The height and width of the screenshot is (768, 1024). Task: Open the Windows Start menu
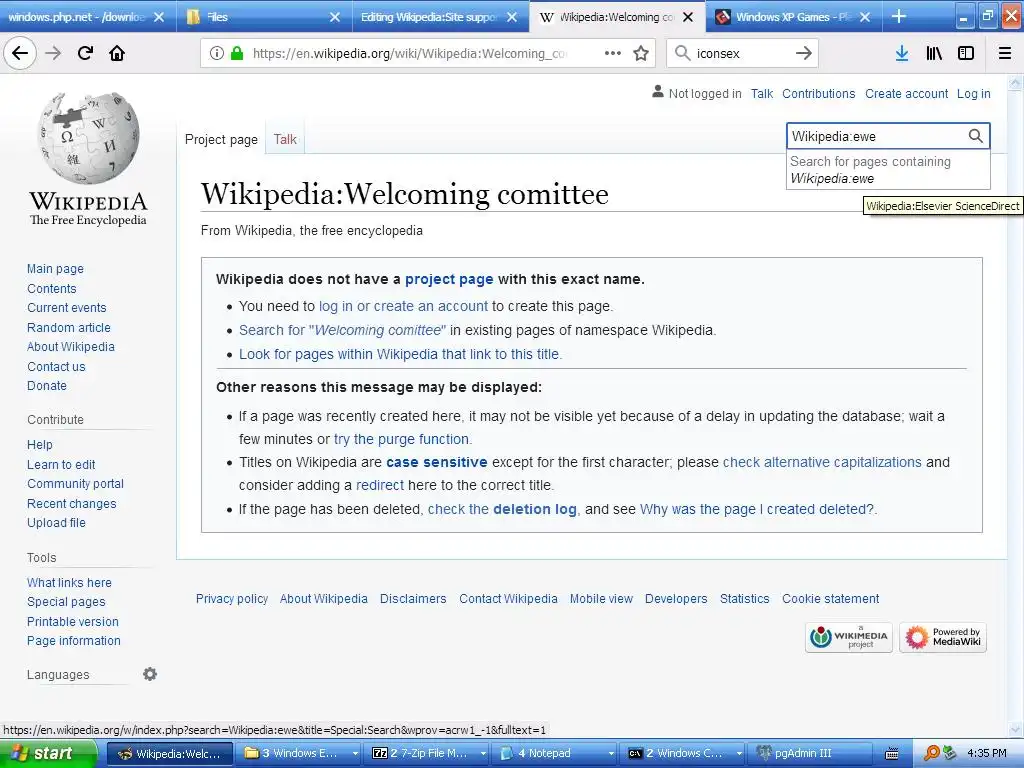click(x=48, y=753)
